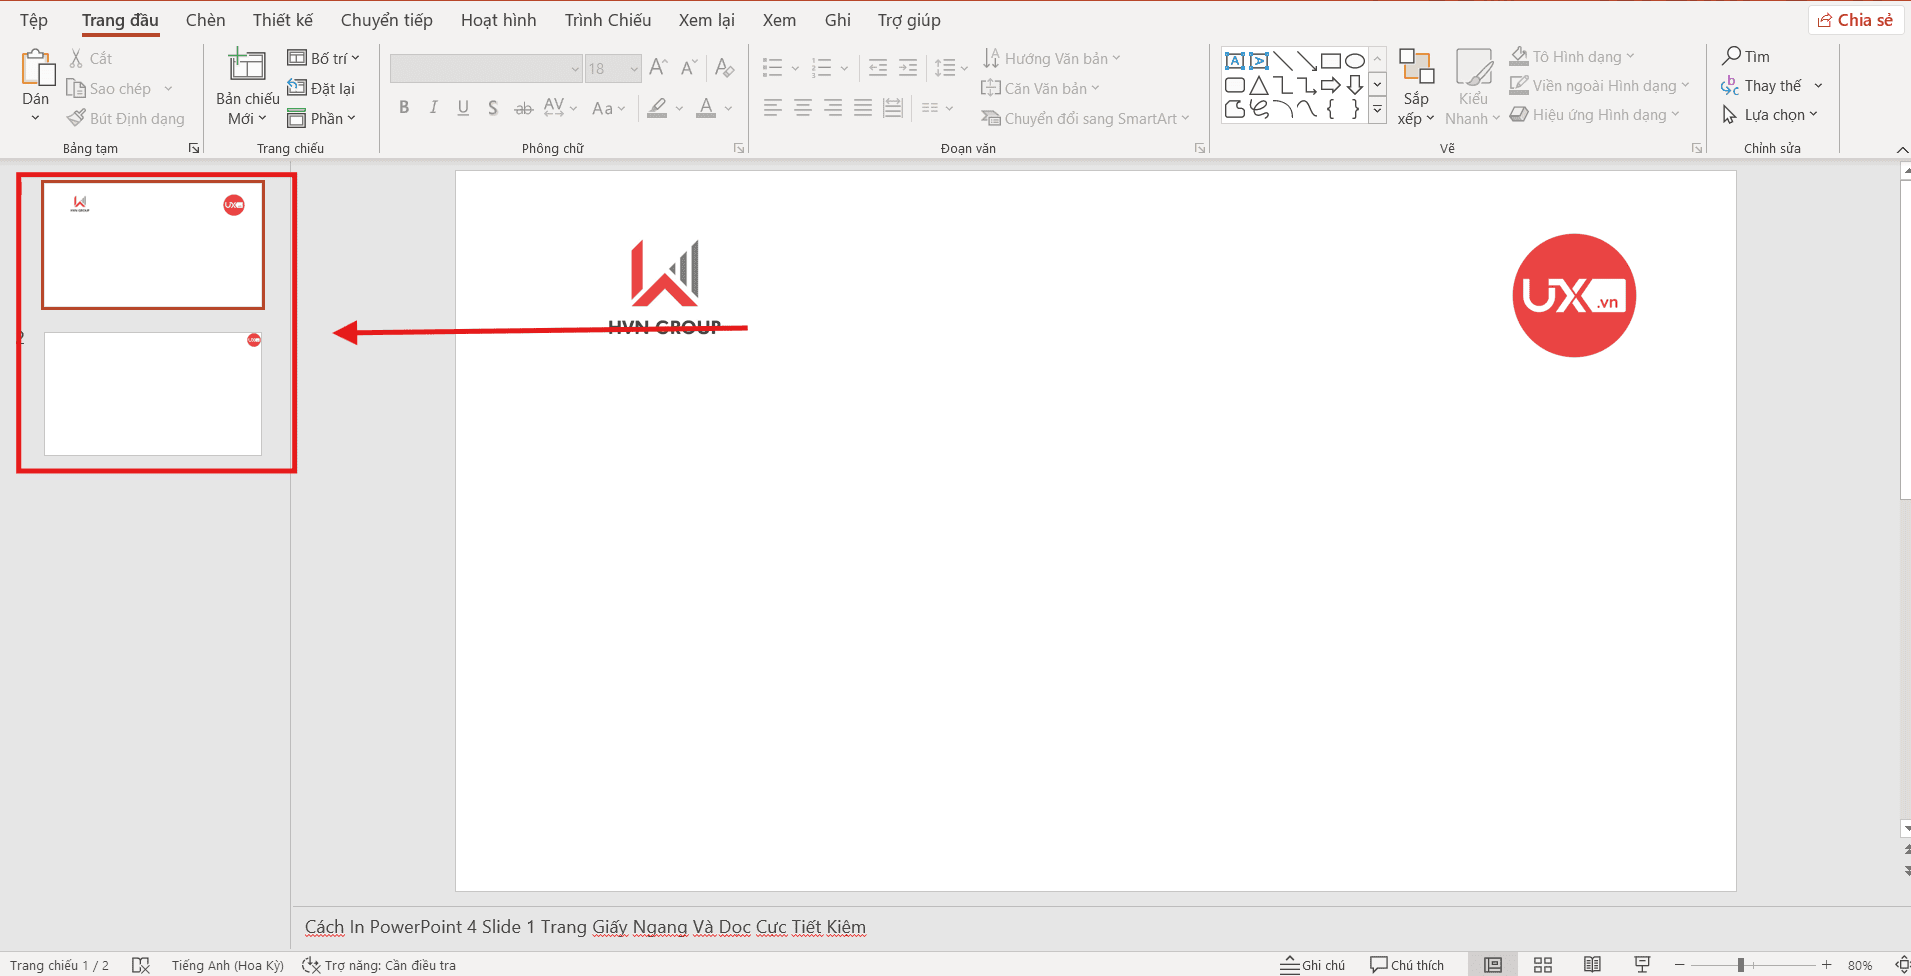Screen dimensions: 1911x976
Task: Toggle the Ghi chú notes pane
Action: [x=1313, y=965]
